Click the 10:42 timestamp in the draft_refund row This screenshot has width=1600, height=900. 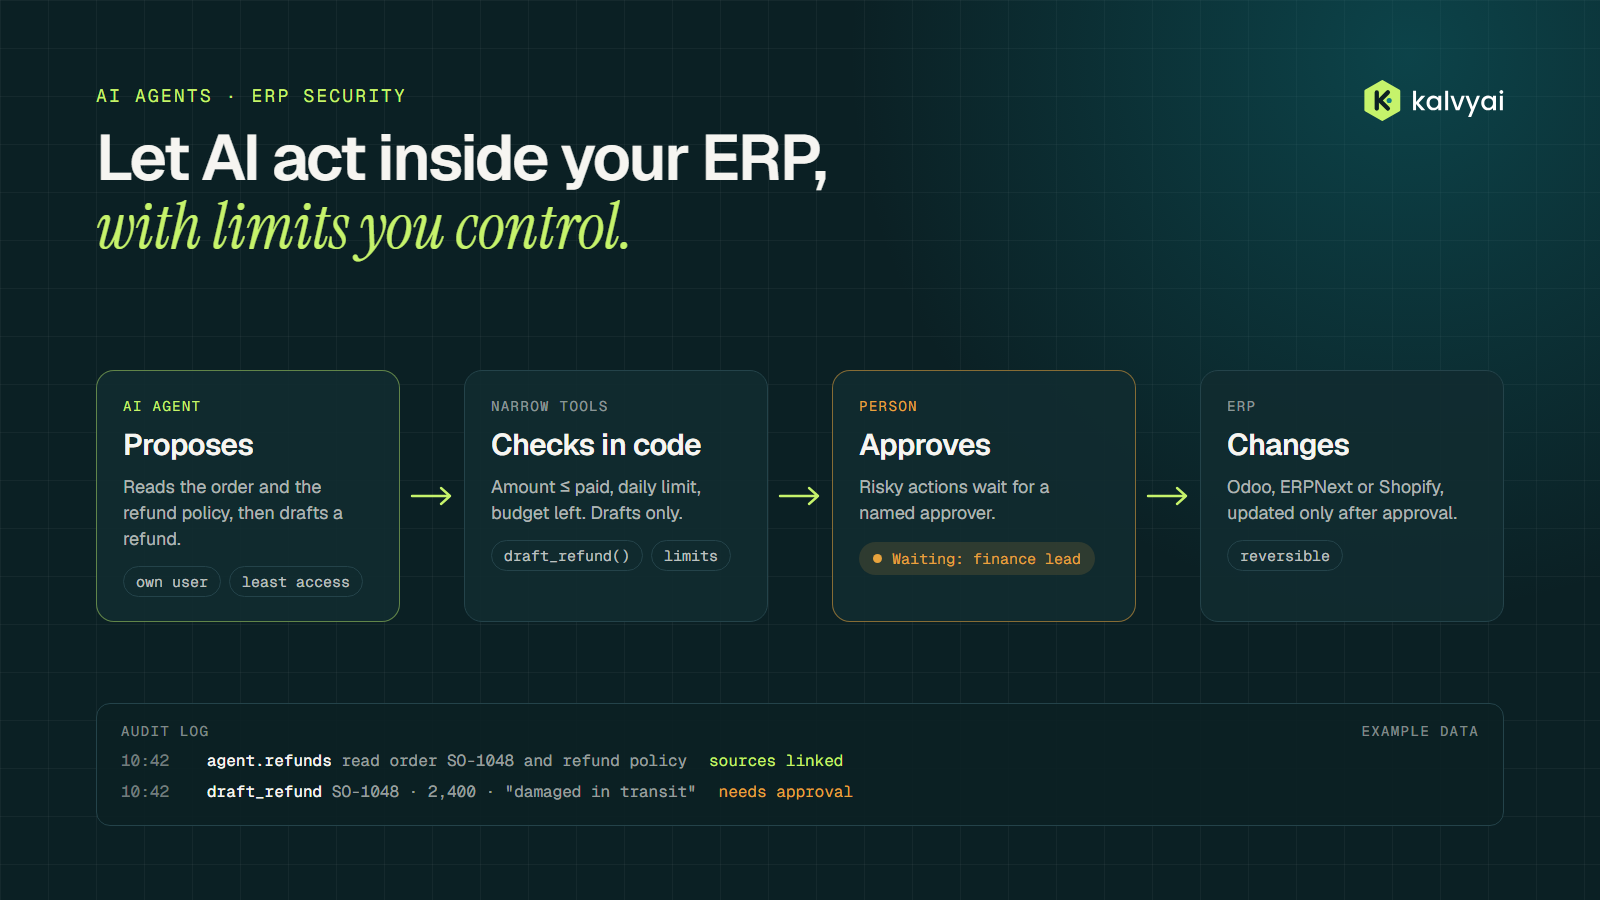point(145,792)
